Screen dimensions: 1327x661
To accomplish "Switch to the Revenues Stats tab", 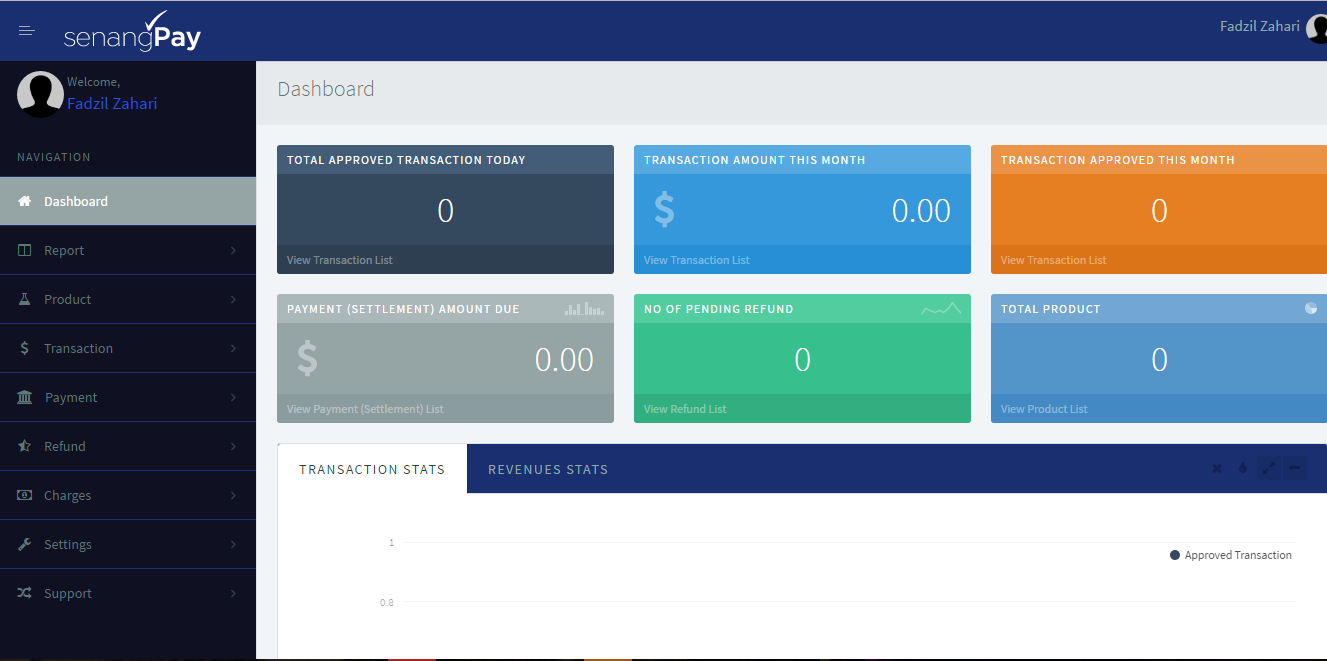I will coord(548,469).
